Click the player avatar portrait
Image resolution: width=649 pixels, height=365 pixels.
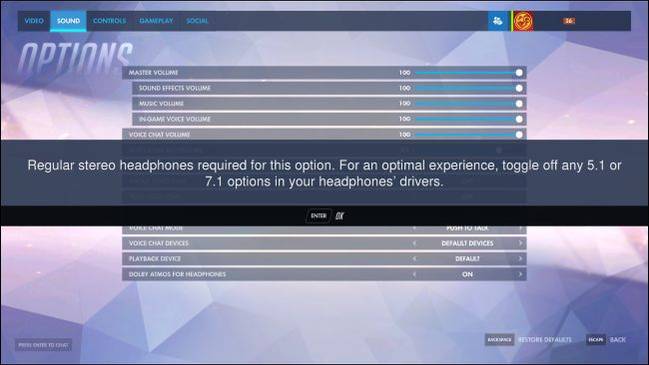tap(523, 21)
